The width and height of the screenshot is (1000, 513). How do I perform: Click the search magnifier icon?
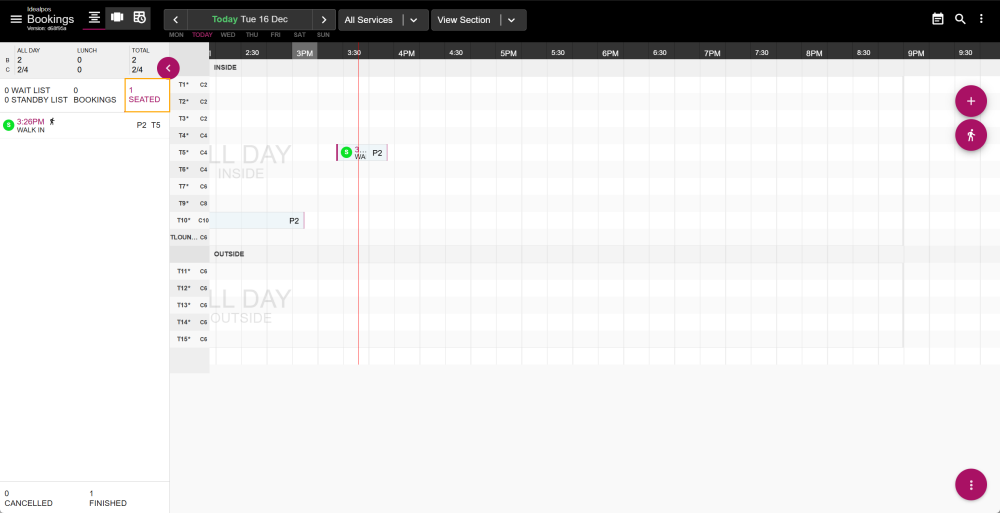click(960, 19)
